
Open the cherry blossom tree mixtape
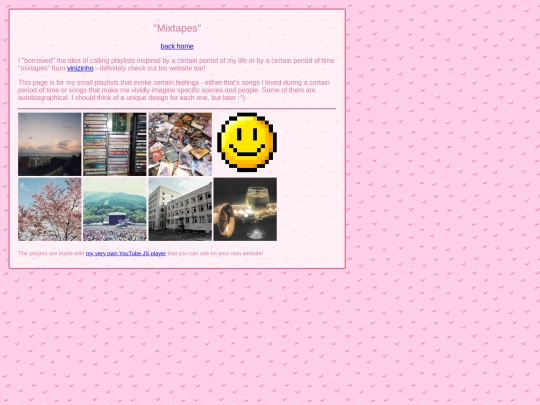(50, 209)
